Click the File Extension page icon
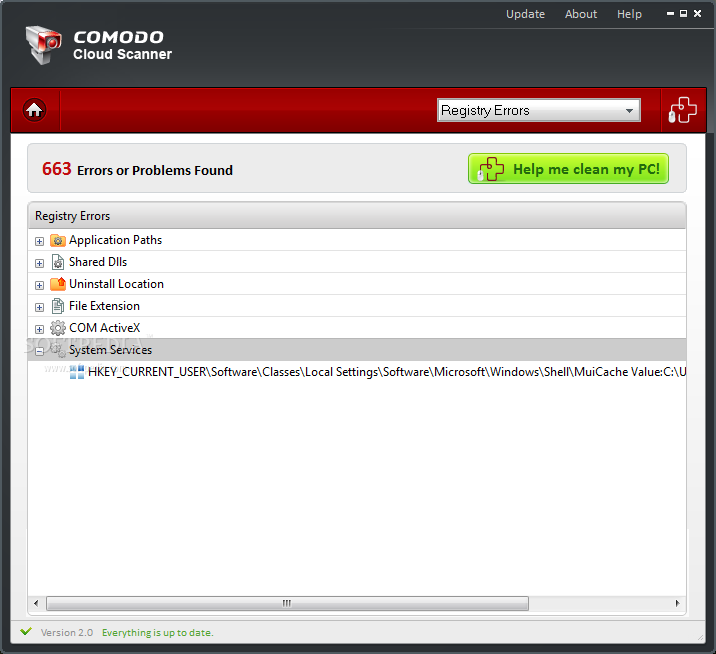Image resolution: width=716 pixels, height=654 pixels. (58, 306)
